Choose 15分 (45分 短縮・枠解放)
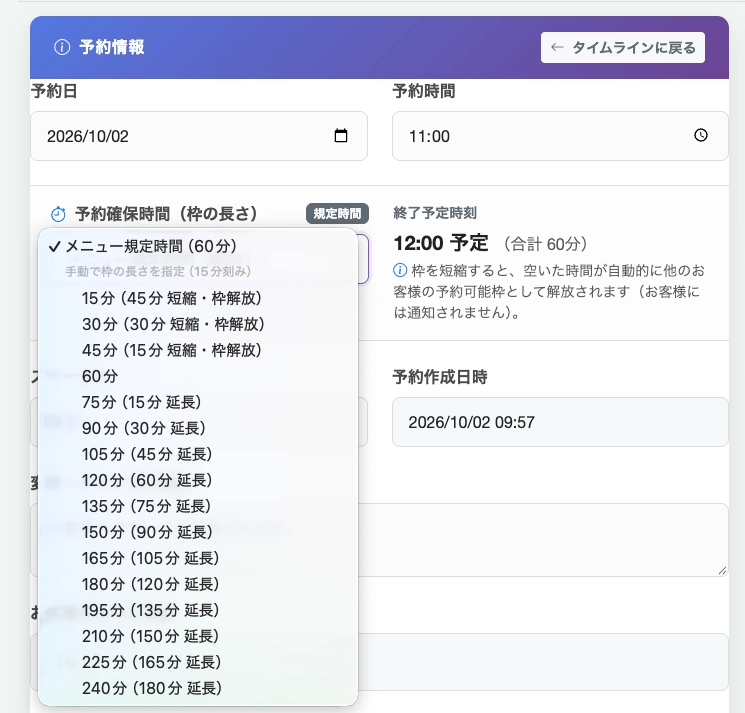The image size is (745, 713). pos(198,298)
